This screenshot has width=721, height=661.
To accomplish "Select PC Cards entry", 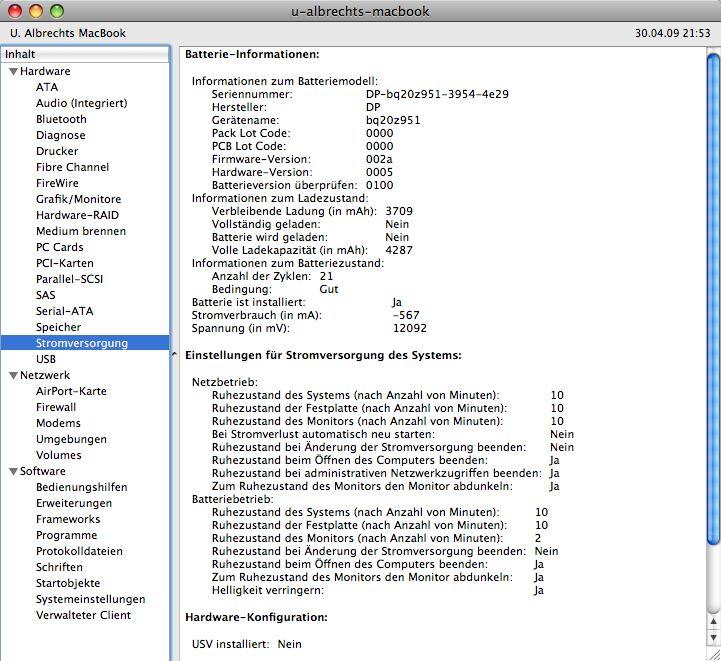I will click(60, 247).
